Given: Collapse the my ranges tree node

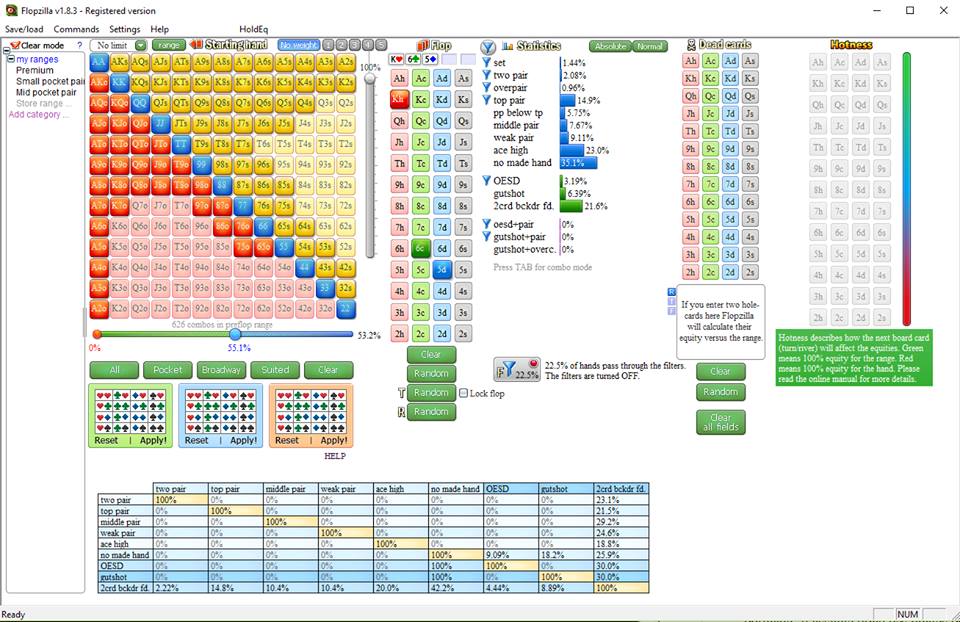Looking at the screenshot, I should click(x=11, y=59).
